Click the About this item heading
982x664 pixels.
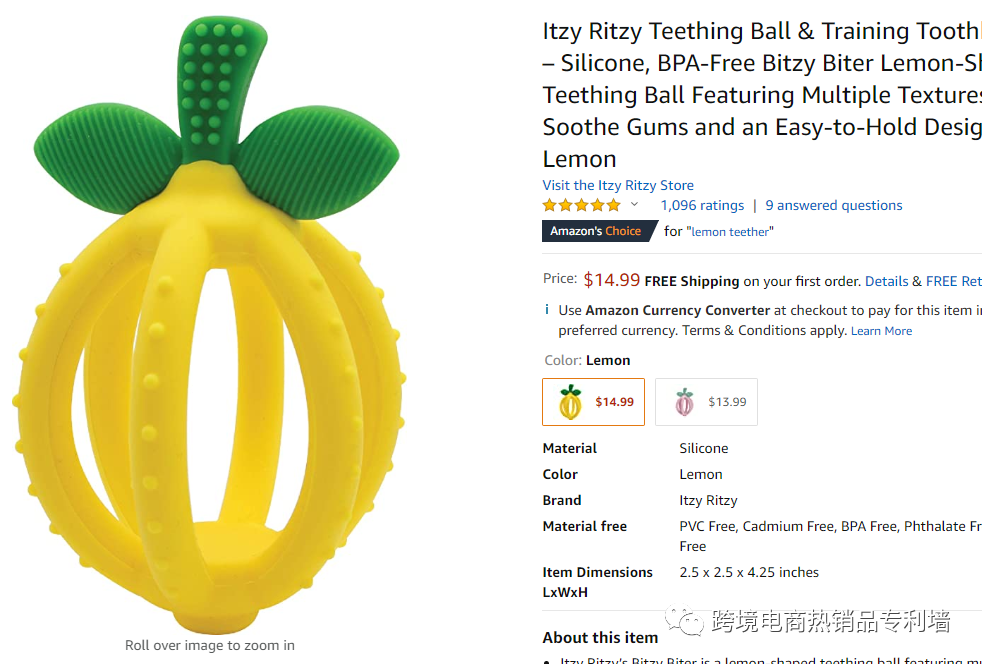(600, 637)
